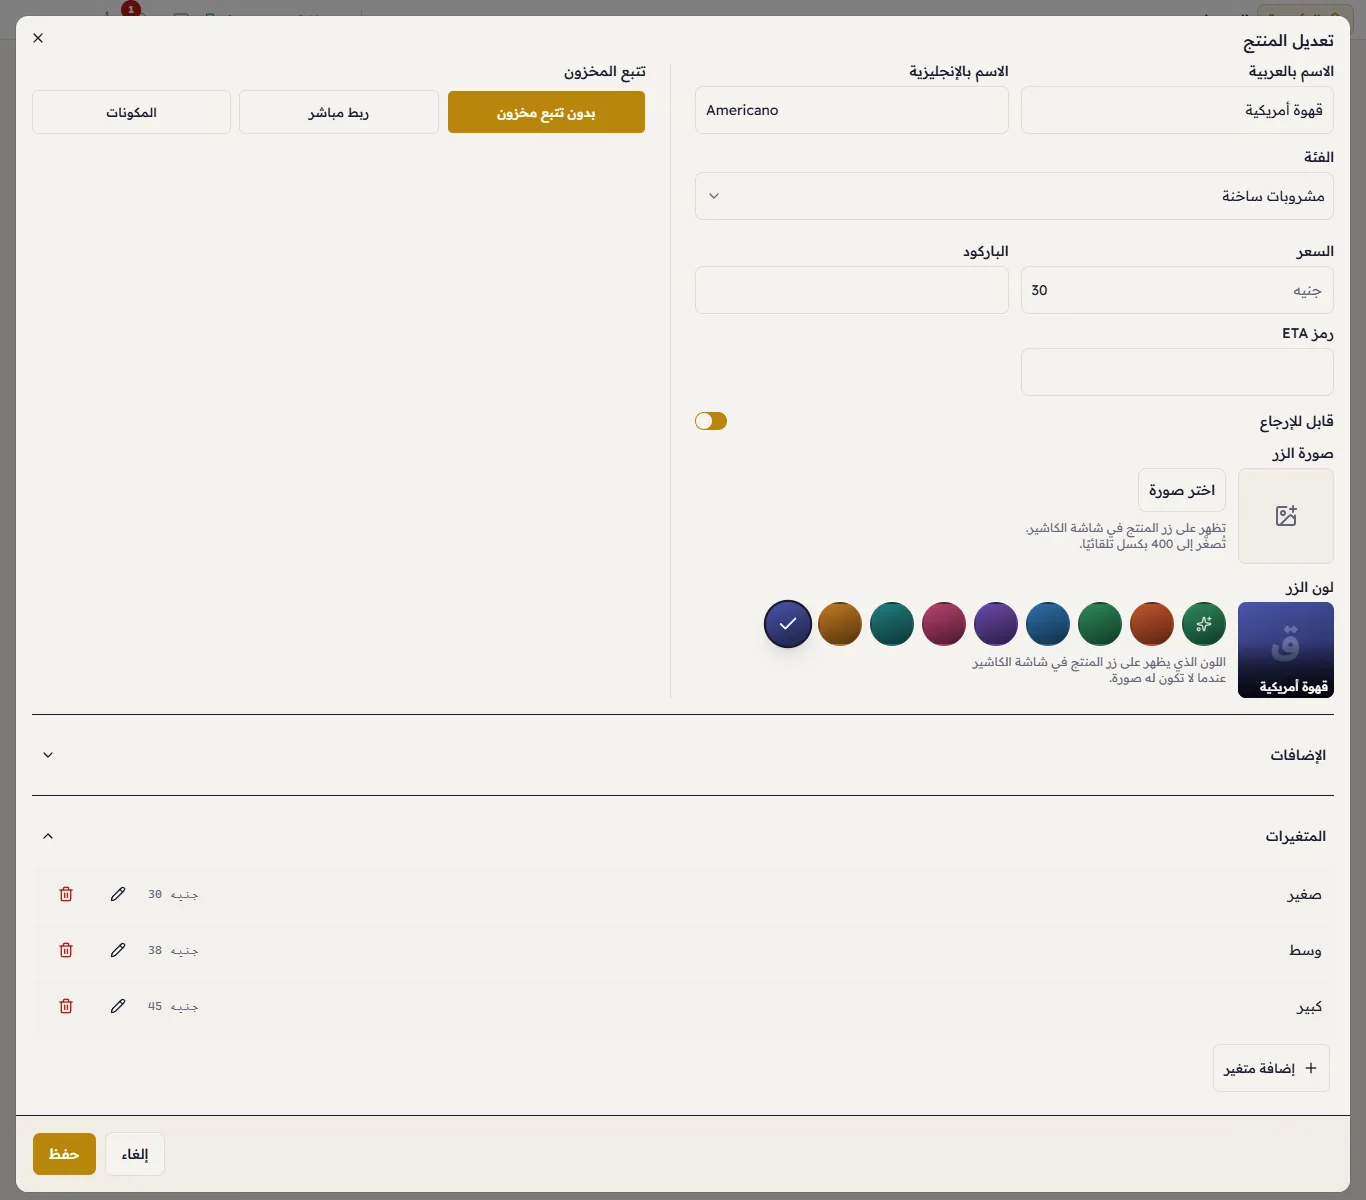Collapse the المتغيرات section
Image resolution: width=1366 pixels, height=1200 pixels.
click(683, 836)
